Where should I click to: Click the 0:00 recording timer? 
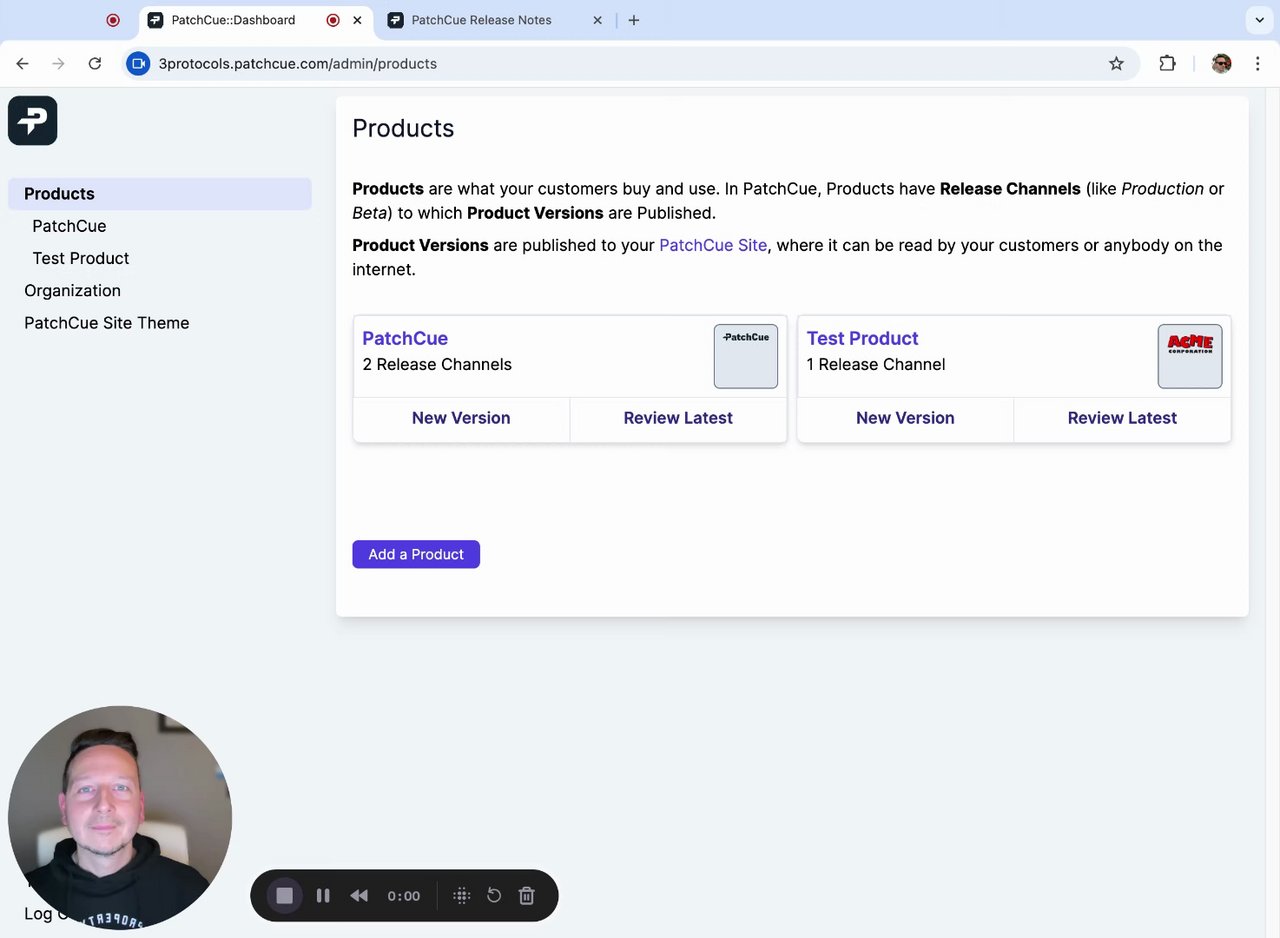pyautogui.click(x=404, y=896)
